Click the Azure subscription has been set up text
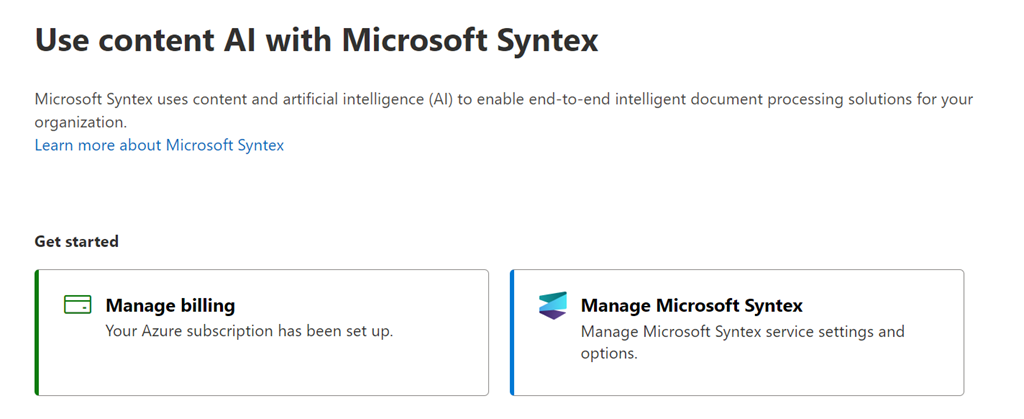 [x=249, y=330]
